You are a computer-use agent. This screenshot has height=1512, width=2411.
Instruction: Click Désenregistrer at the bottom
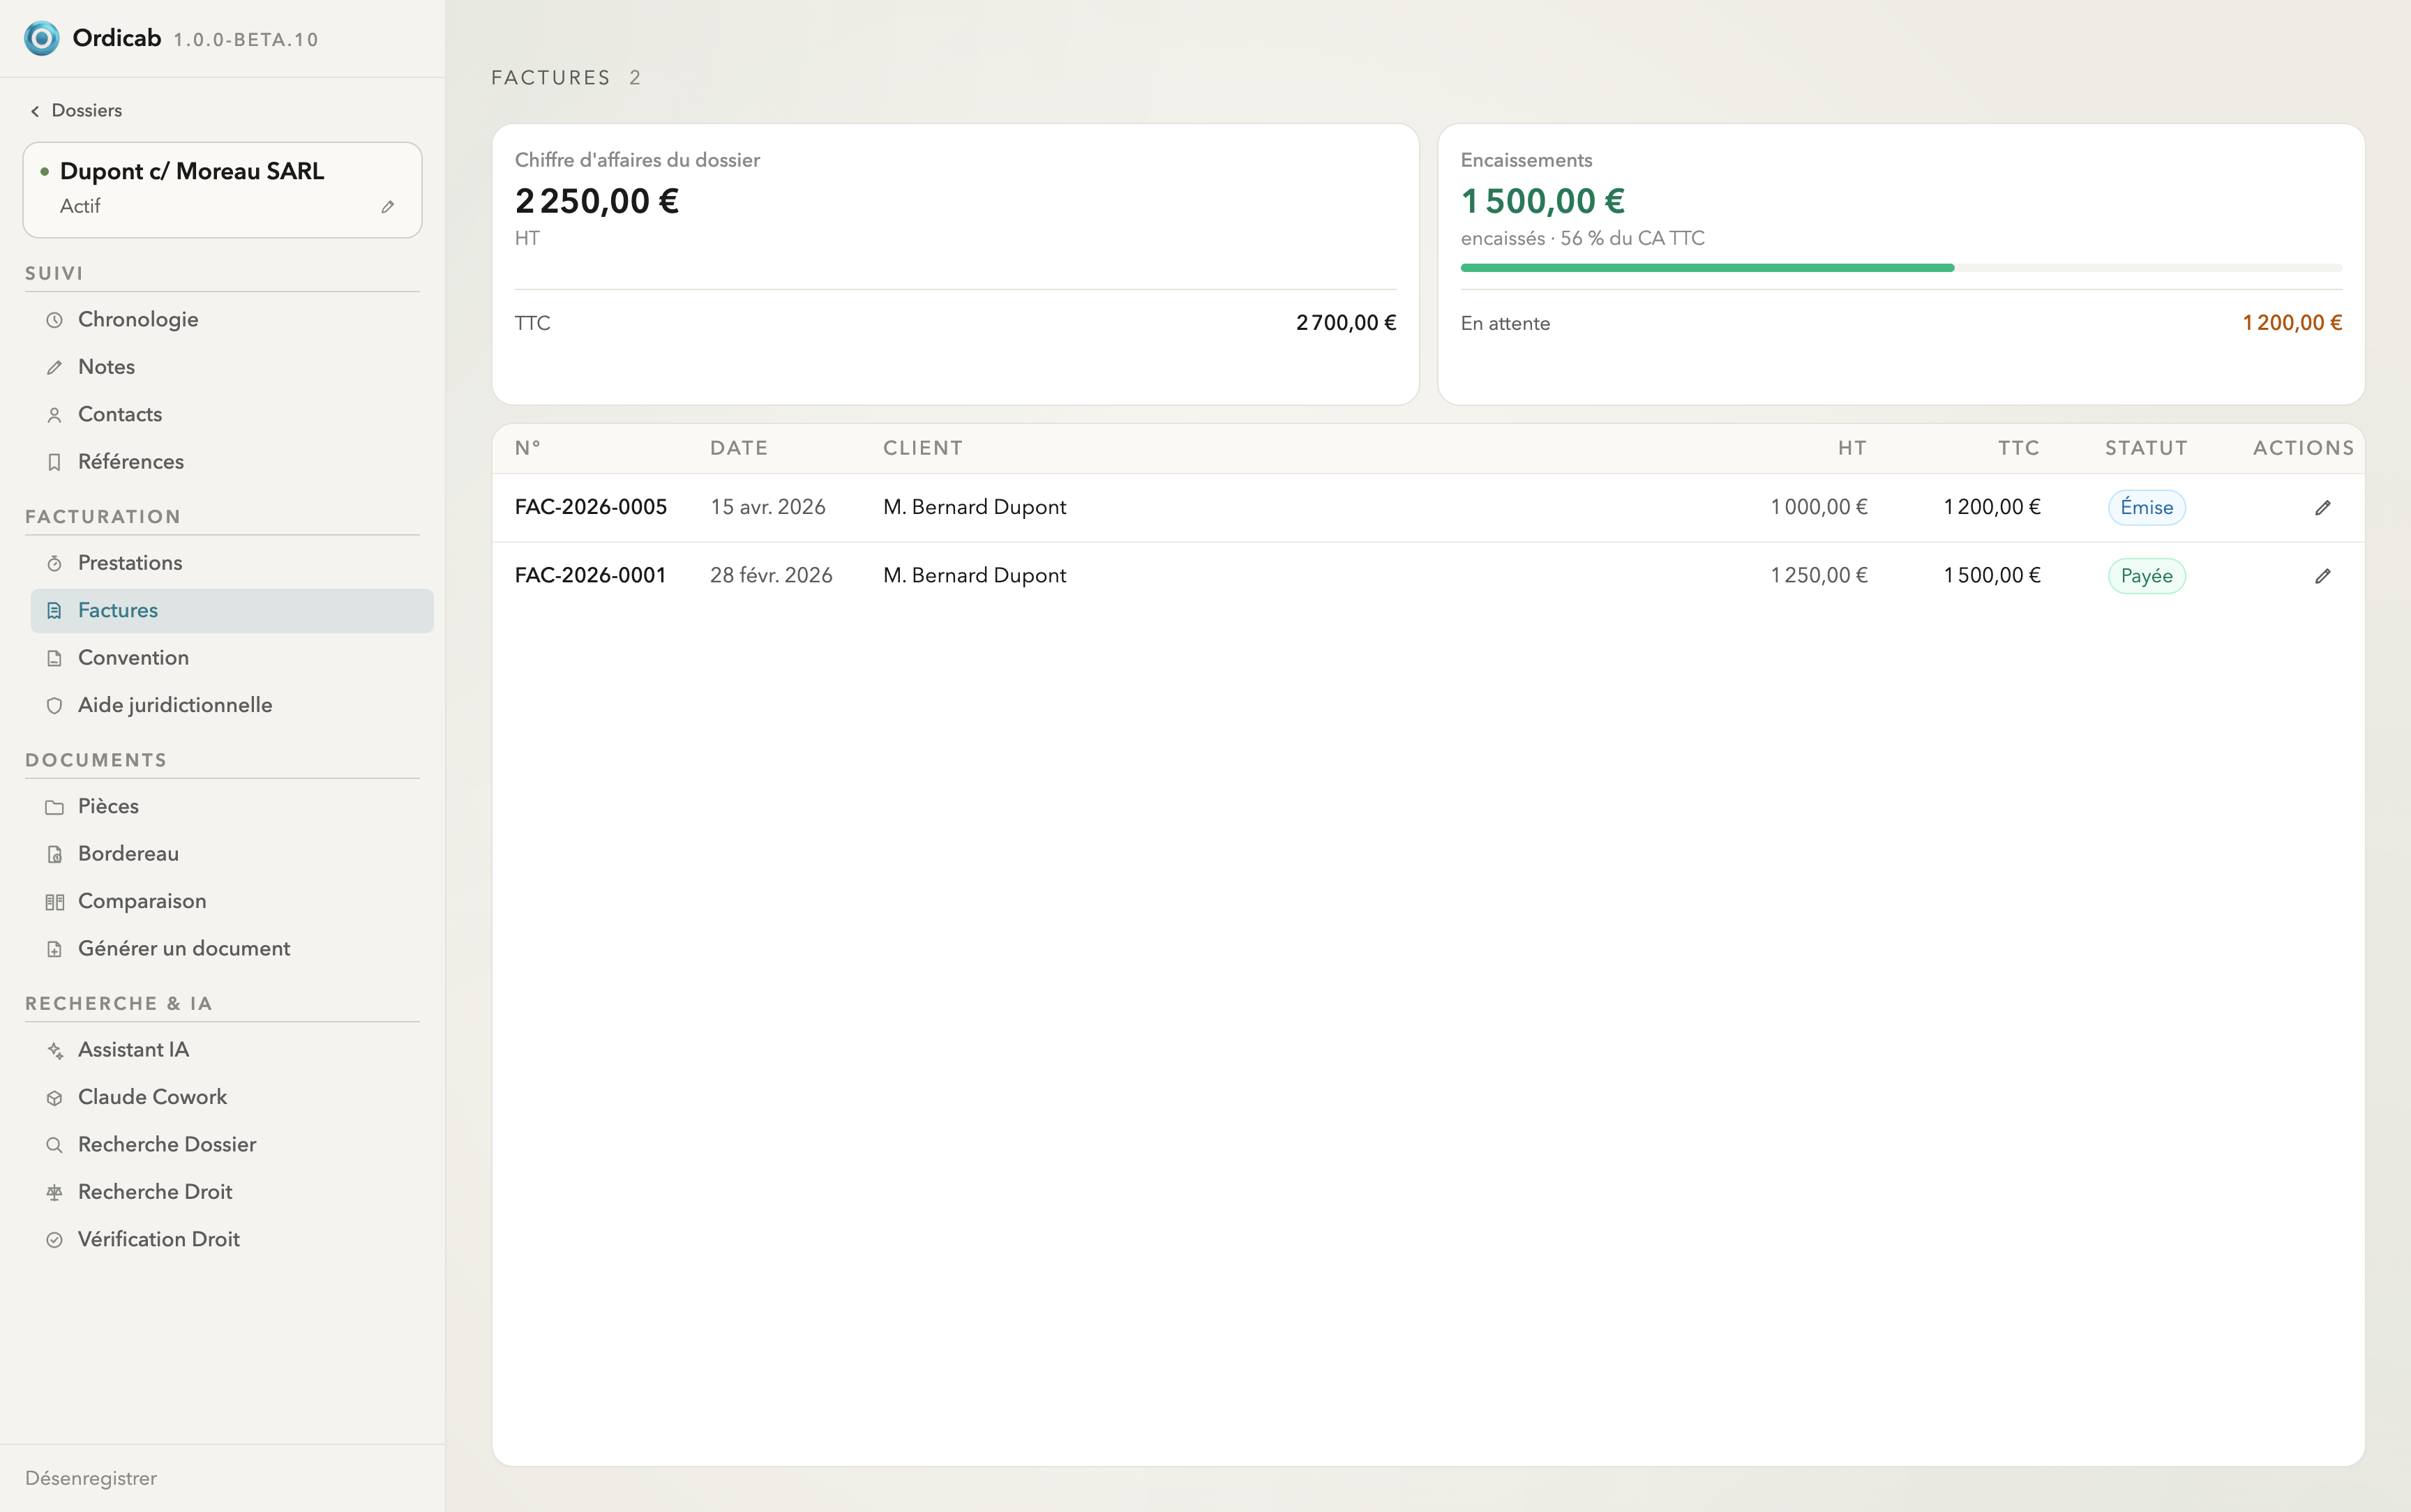pos(91,1478)
